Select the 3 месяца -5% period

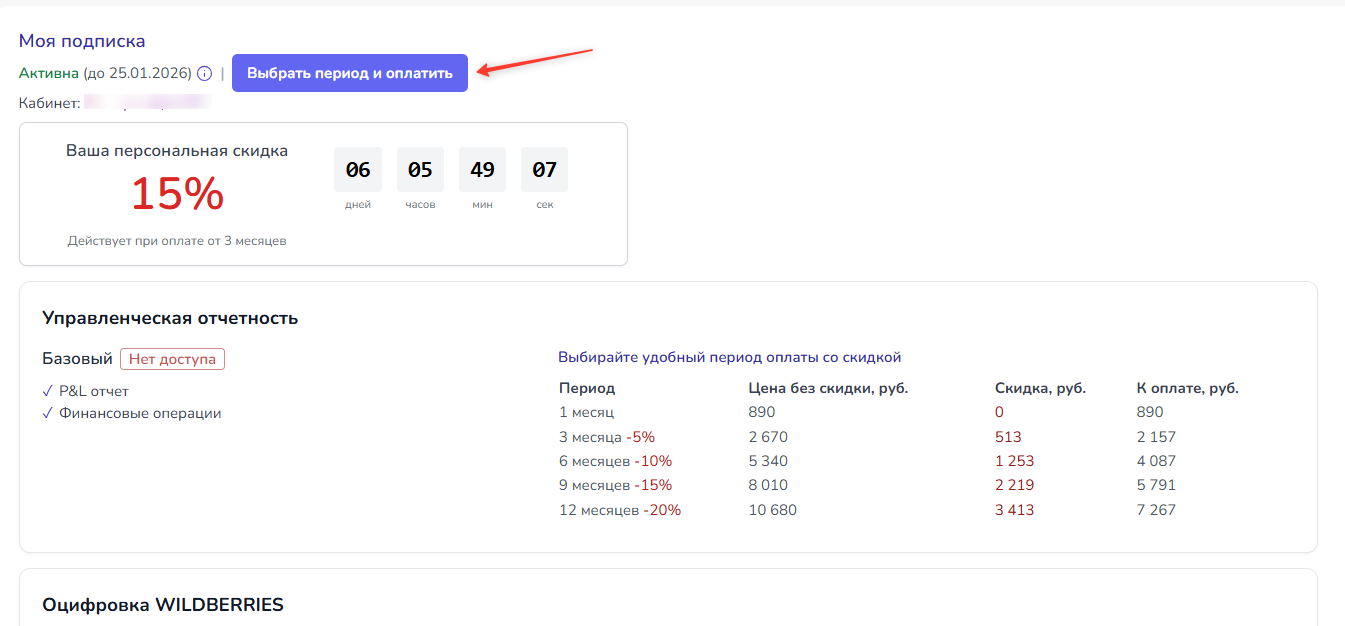[x=606, y=437]
